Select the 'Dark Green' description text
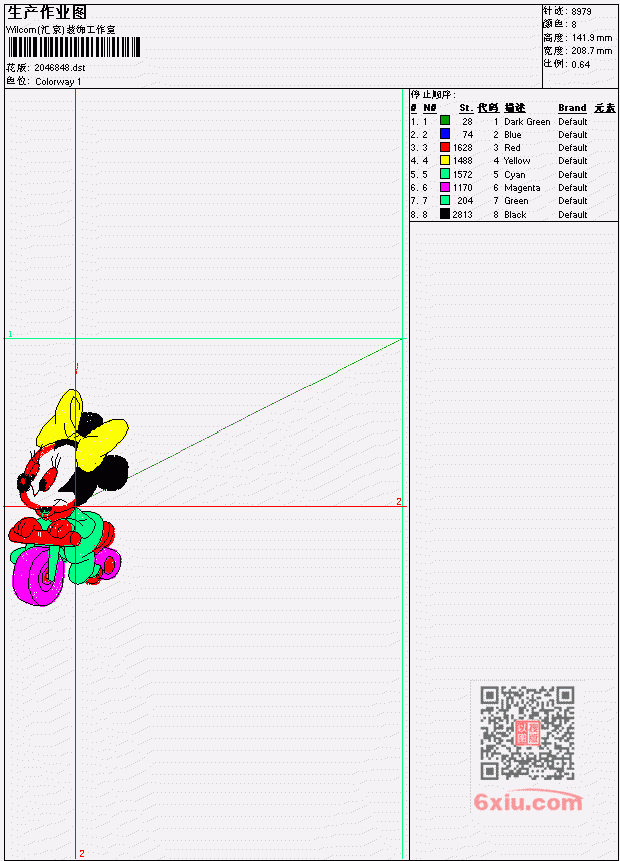Screen dimensions: 620x861 [x=527, y=122]
